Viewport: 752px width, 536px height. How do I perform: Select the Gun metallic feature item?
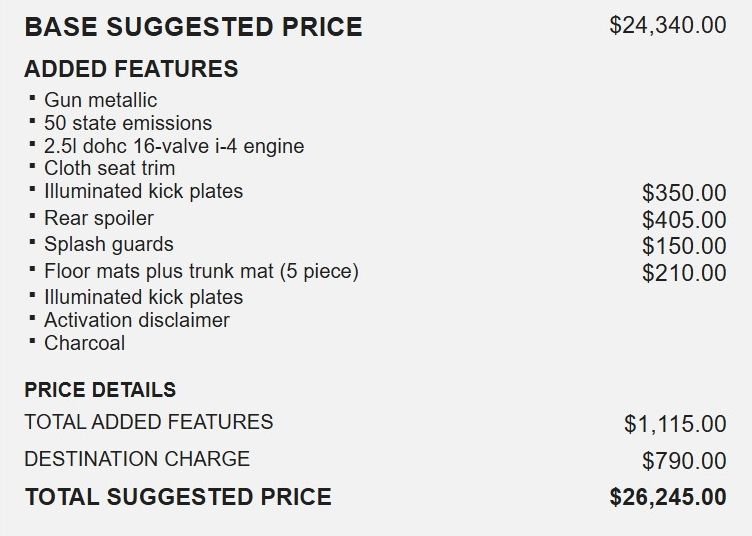[100, 100]
